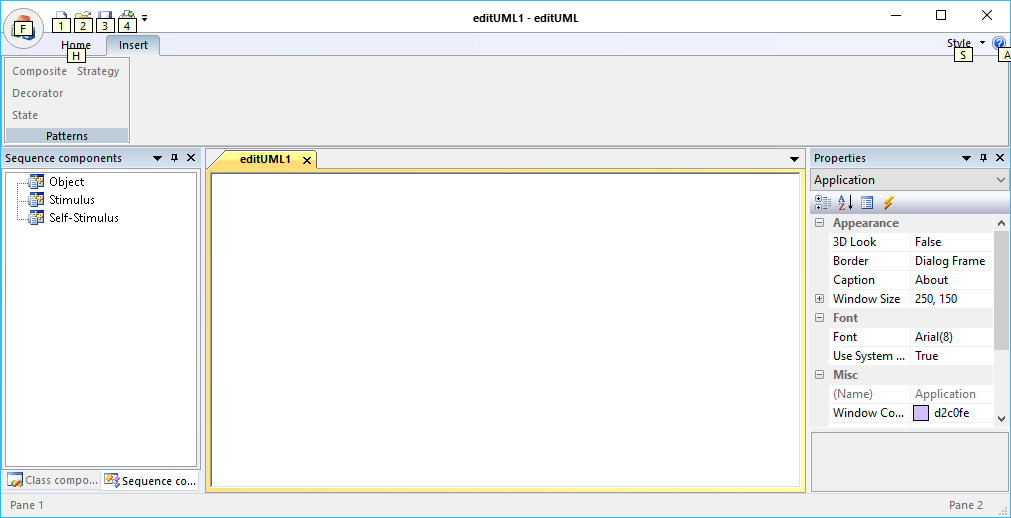Select the Object component icon in tree

pyautogui.click(x=37, y=182)
